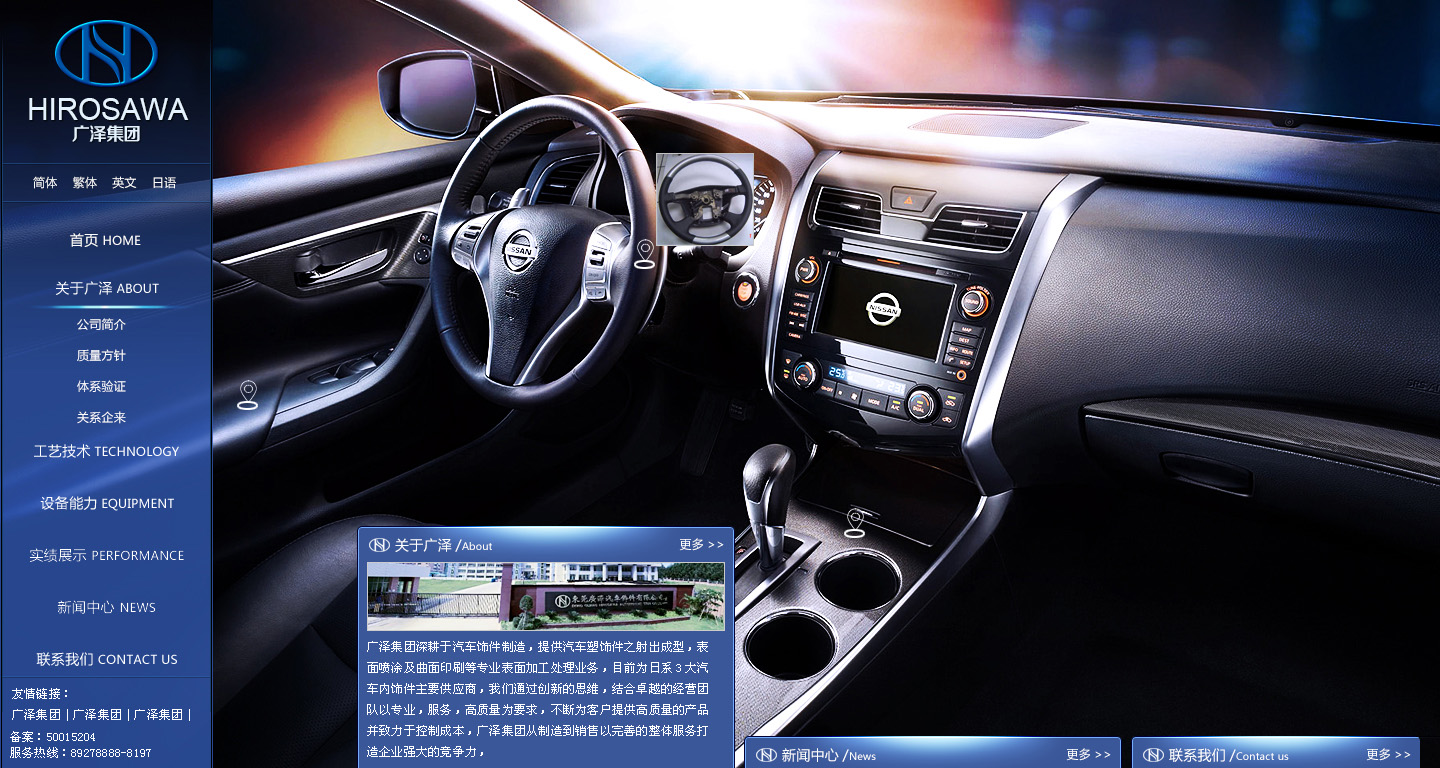Click the 联系我们 /Contact us panel title

1228,755
